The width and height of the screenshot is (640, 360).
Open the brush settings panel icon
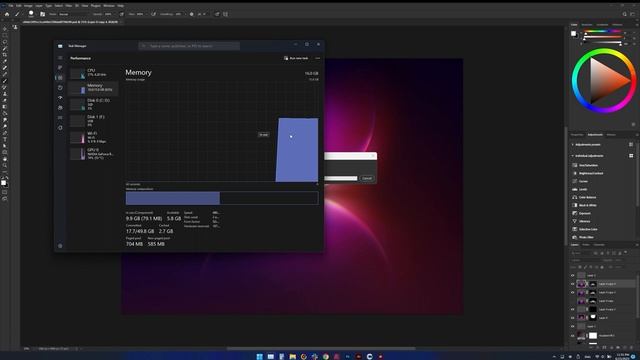42,14
